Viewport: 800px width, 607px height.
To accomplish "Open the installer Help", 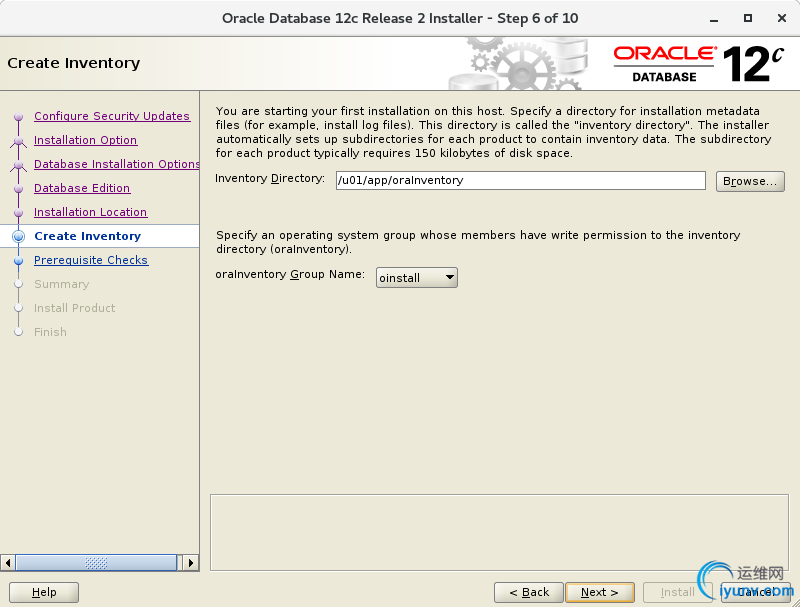I will (44, 592).
